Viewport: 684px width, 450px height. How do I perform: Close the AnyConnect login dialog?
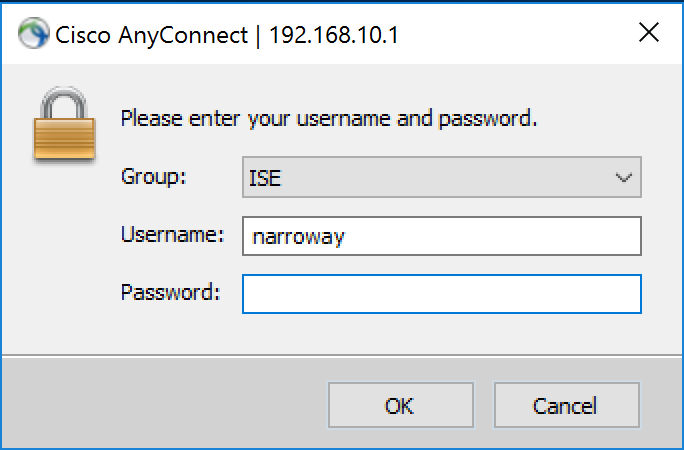[648, 33]
